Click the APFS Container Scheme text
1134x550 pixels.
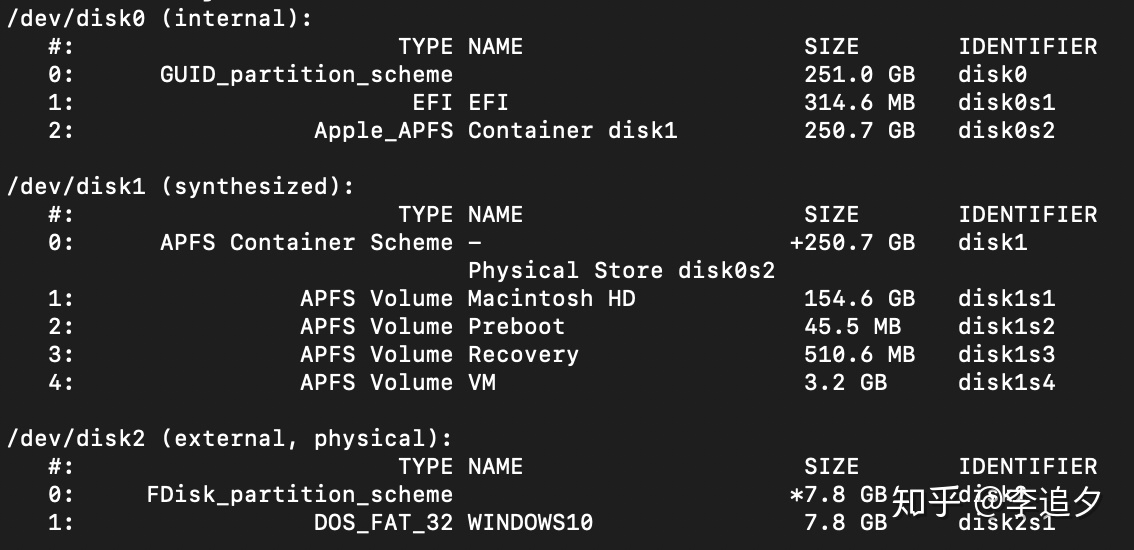tap(307, 242)
